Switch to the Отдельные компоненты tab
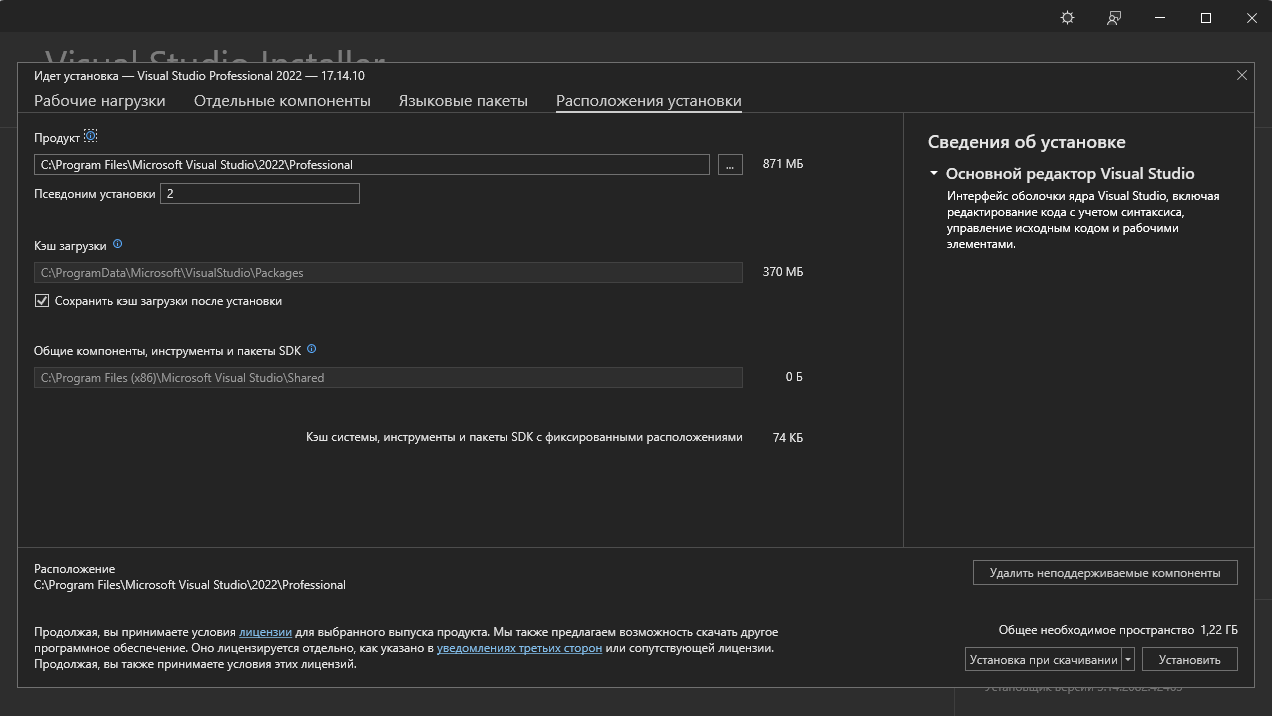 coord(282,101)
